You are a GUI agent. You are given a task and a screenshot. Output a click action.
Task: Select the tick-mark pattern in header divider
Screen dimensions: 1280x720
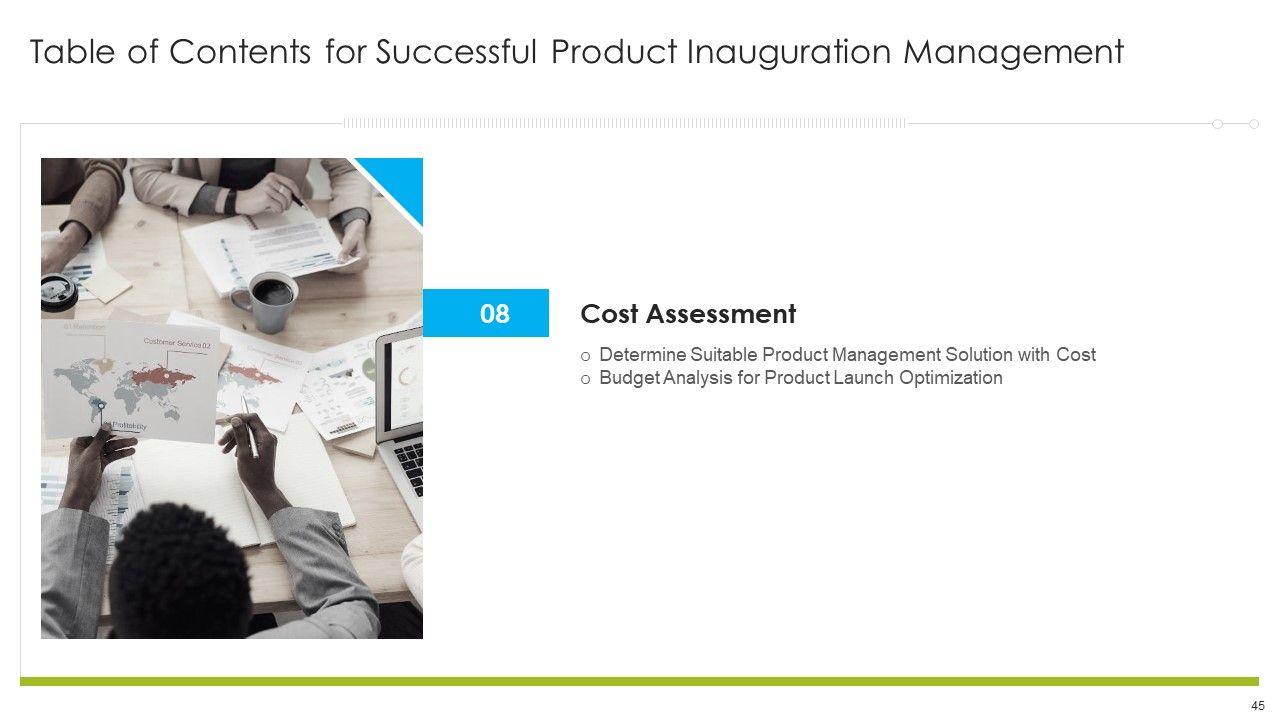pyautogui.click(x=625, y=123)
